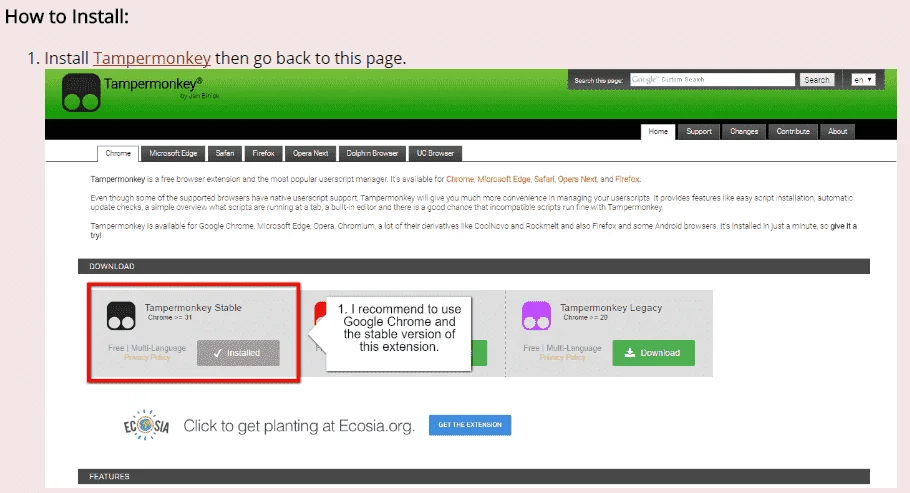The height and width of the screenshot is (493, 910).
Task: Click the orange Chrome link in description
Action: pos(460,179)
